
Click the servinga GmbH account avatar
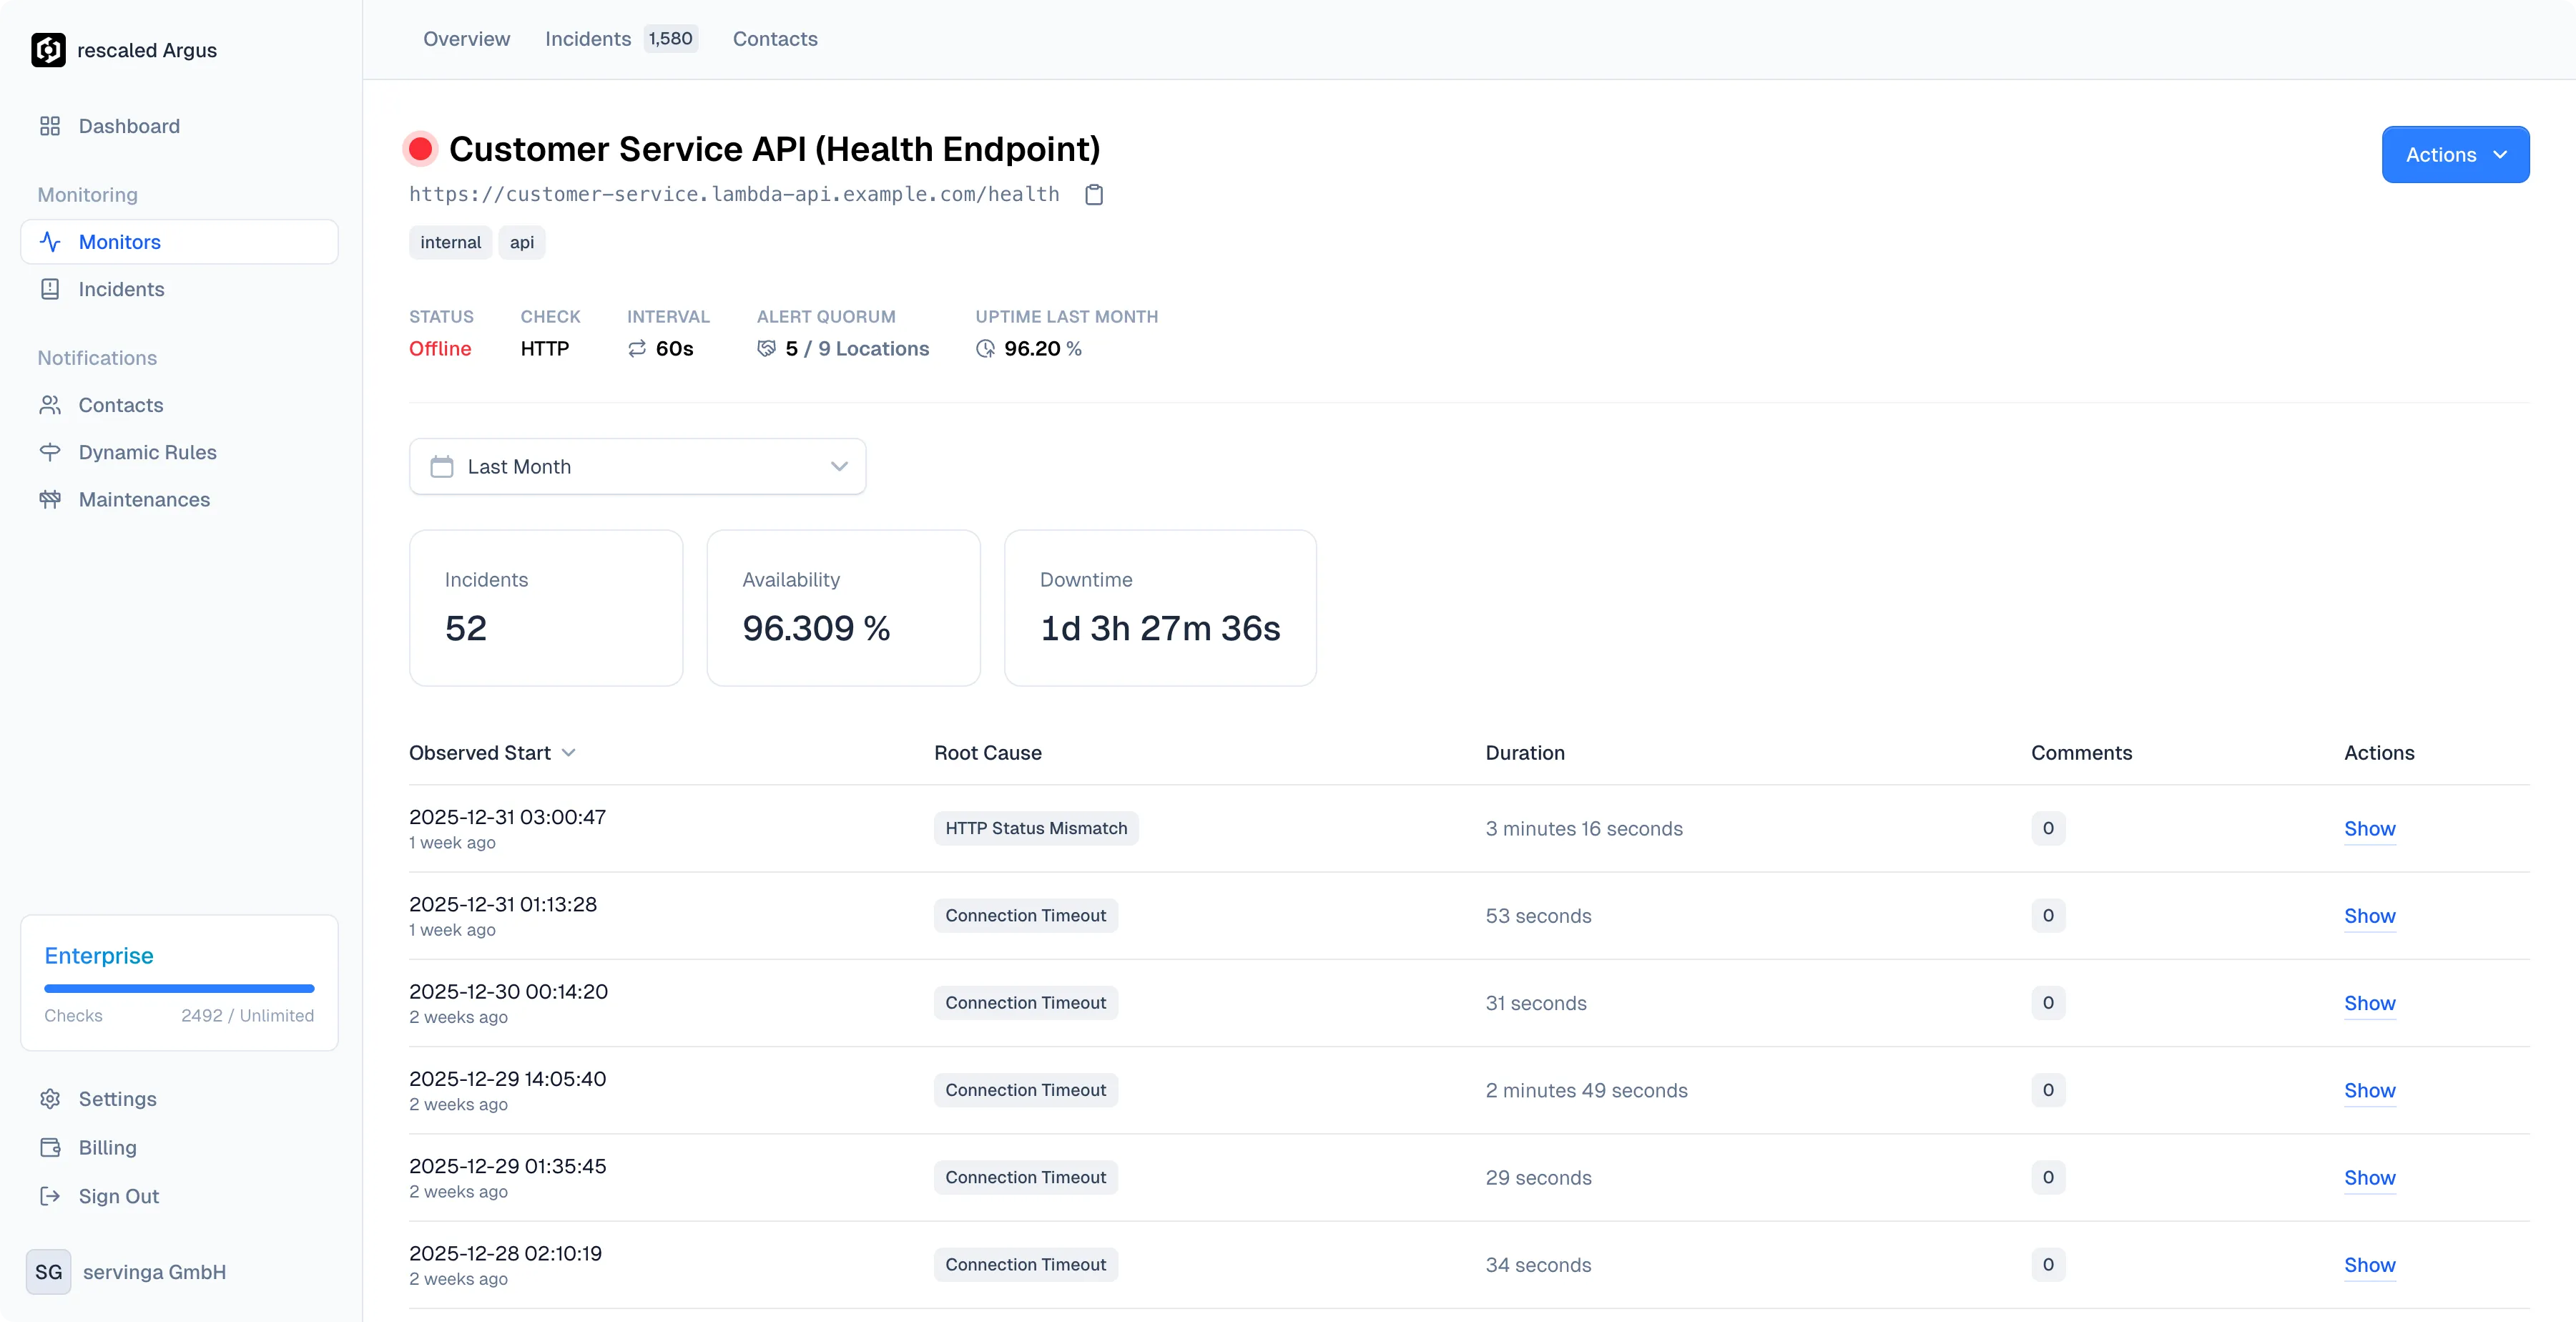pyautogui.click(x=48, y=1272)
